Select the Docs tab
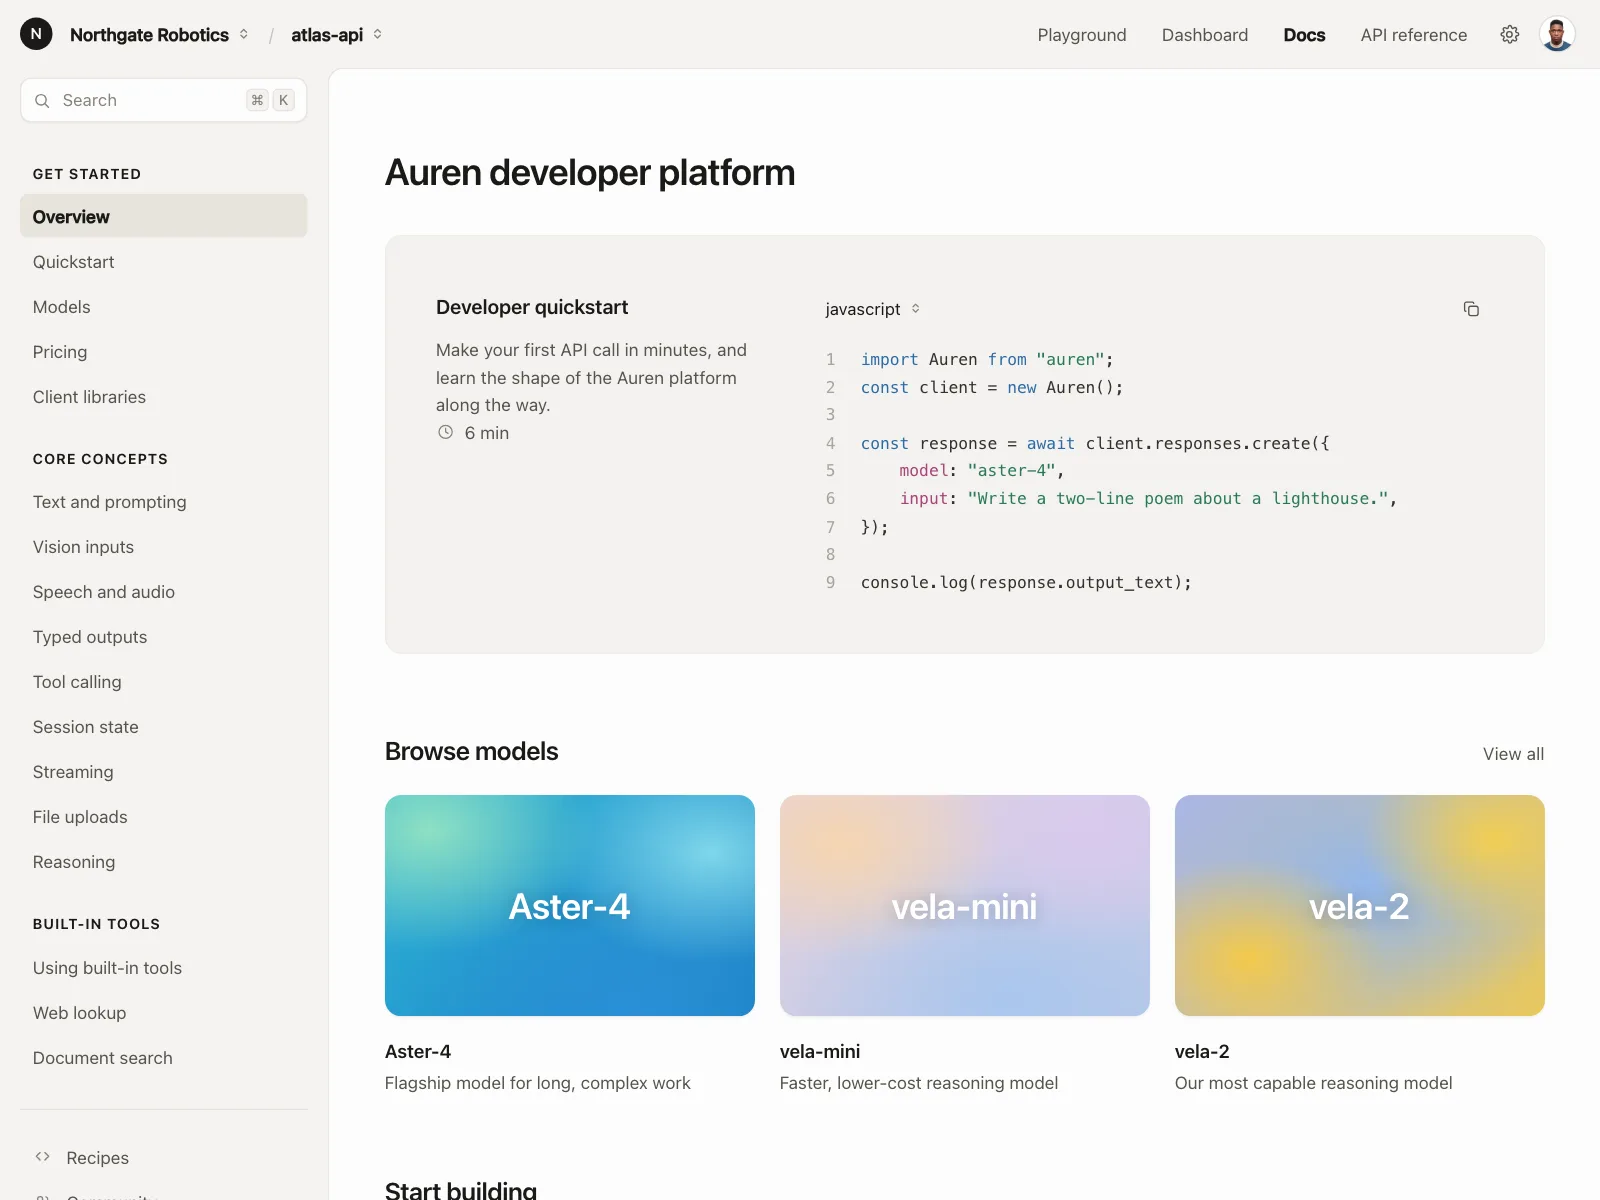 coord(1304,35)
